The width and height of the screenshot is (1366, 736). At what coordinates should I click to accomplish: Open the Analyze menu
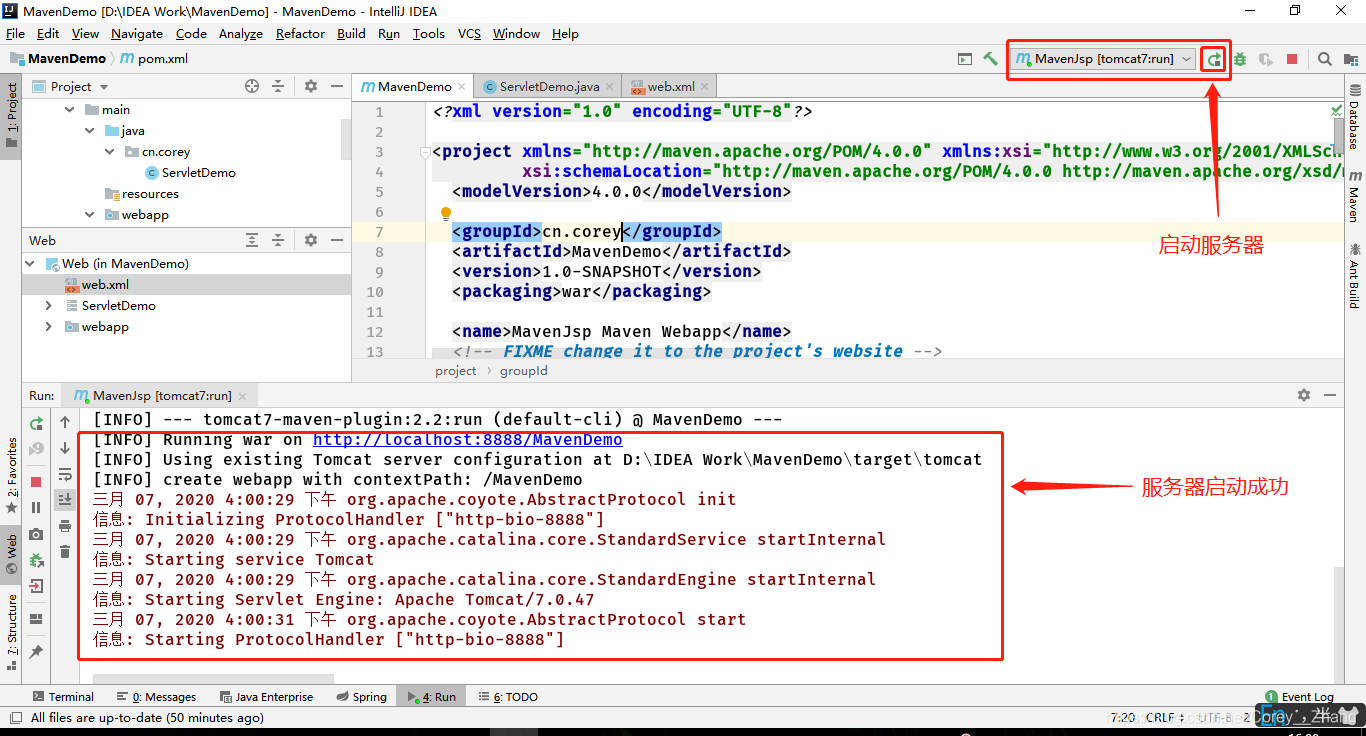coord(240,33)
